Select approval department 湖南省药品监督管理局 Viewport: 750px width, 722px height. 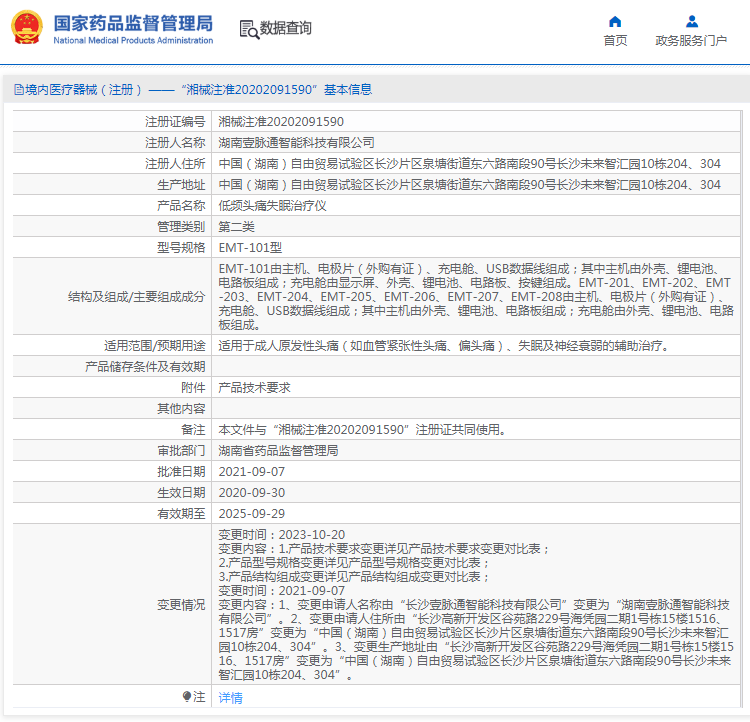tap(278, 451)
